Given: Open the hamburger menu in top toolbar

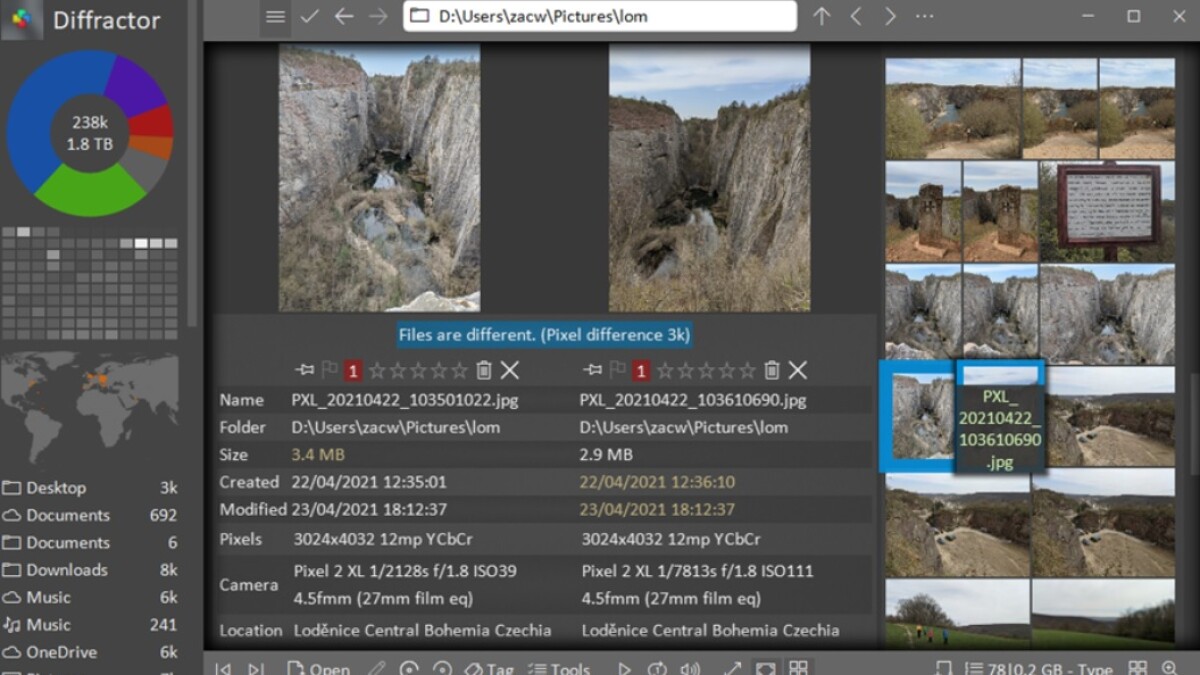Looking at the screenshot, I should point(275,17).
